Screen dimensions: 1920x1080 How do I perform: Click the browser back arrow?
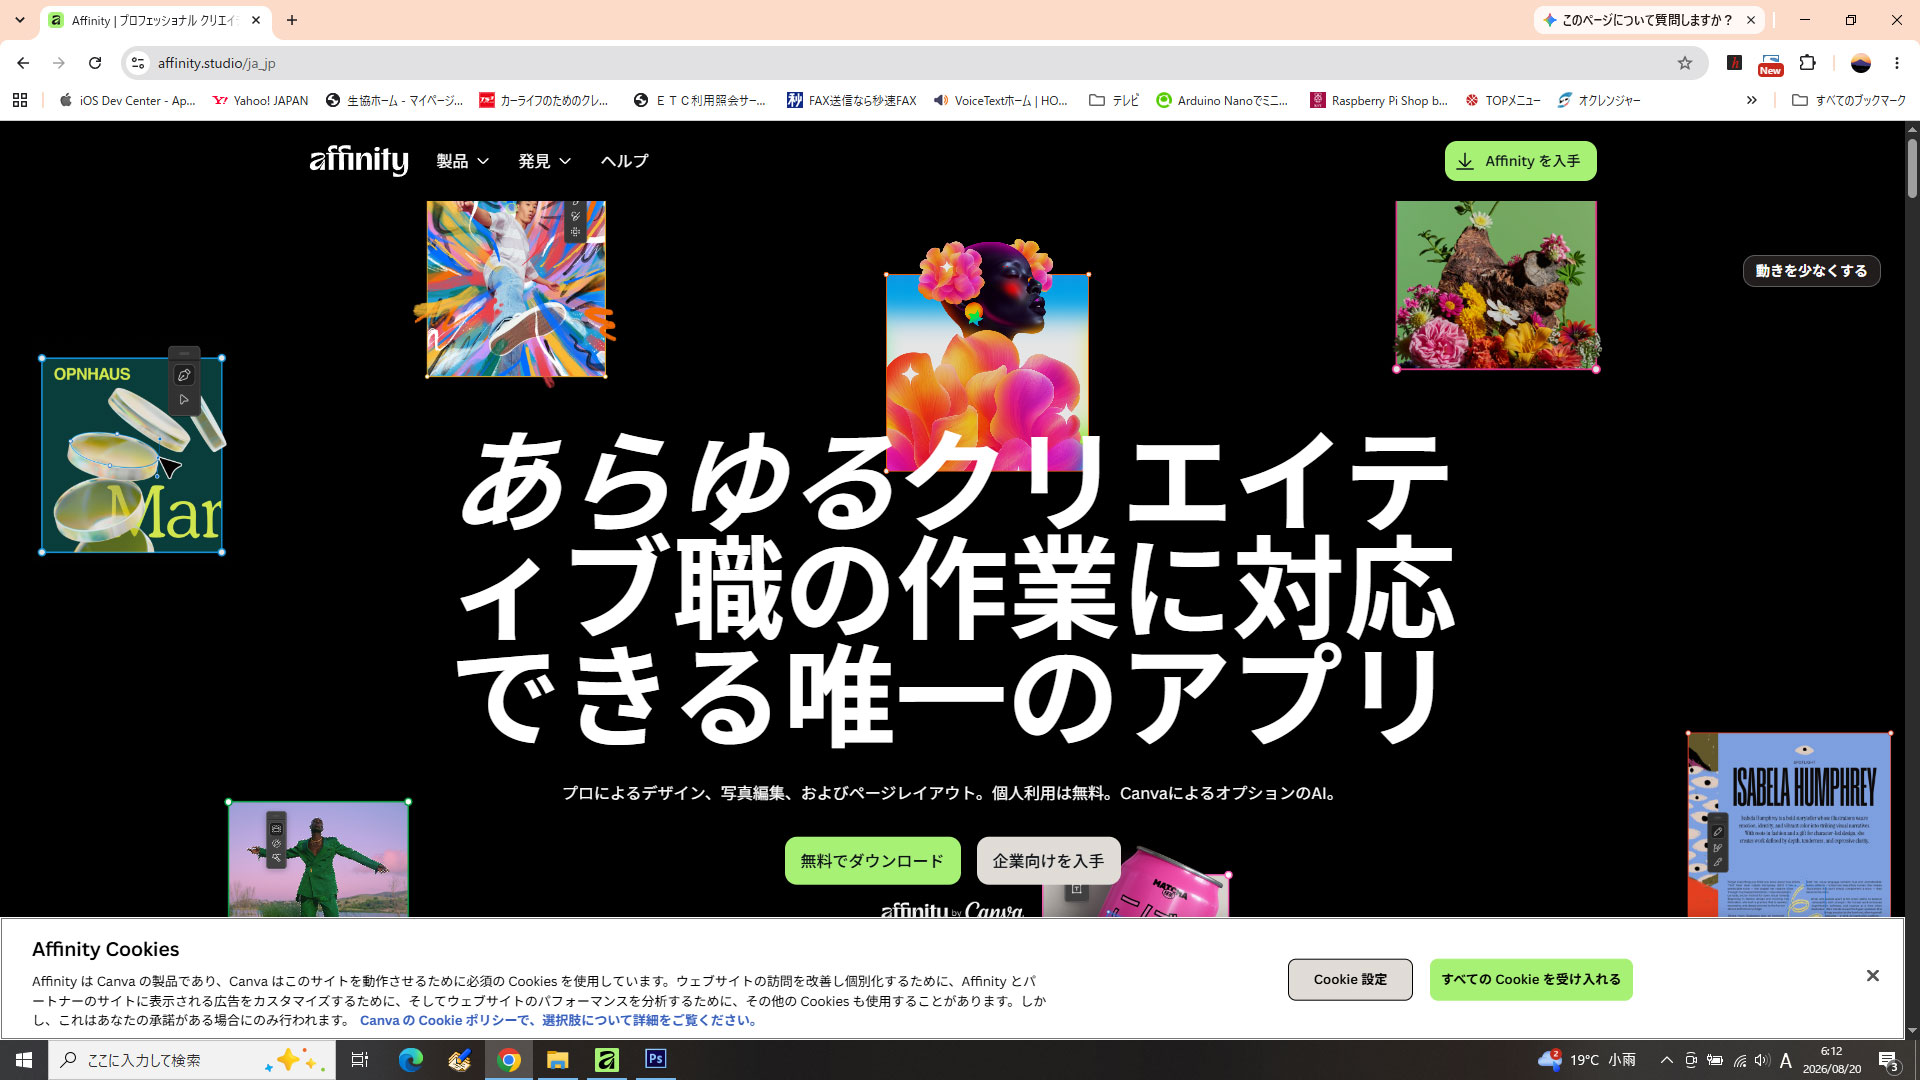click(23, 63)
